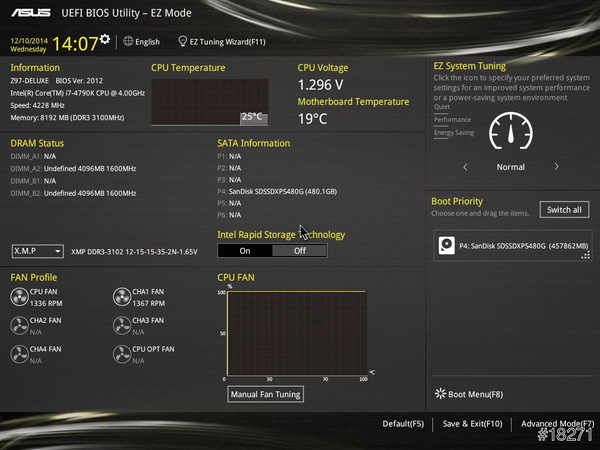Click the Intel Core i7-4790K CPU line
The width and height of the screenshot is (600, 450).
[x=78, y=93]
